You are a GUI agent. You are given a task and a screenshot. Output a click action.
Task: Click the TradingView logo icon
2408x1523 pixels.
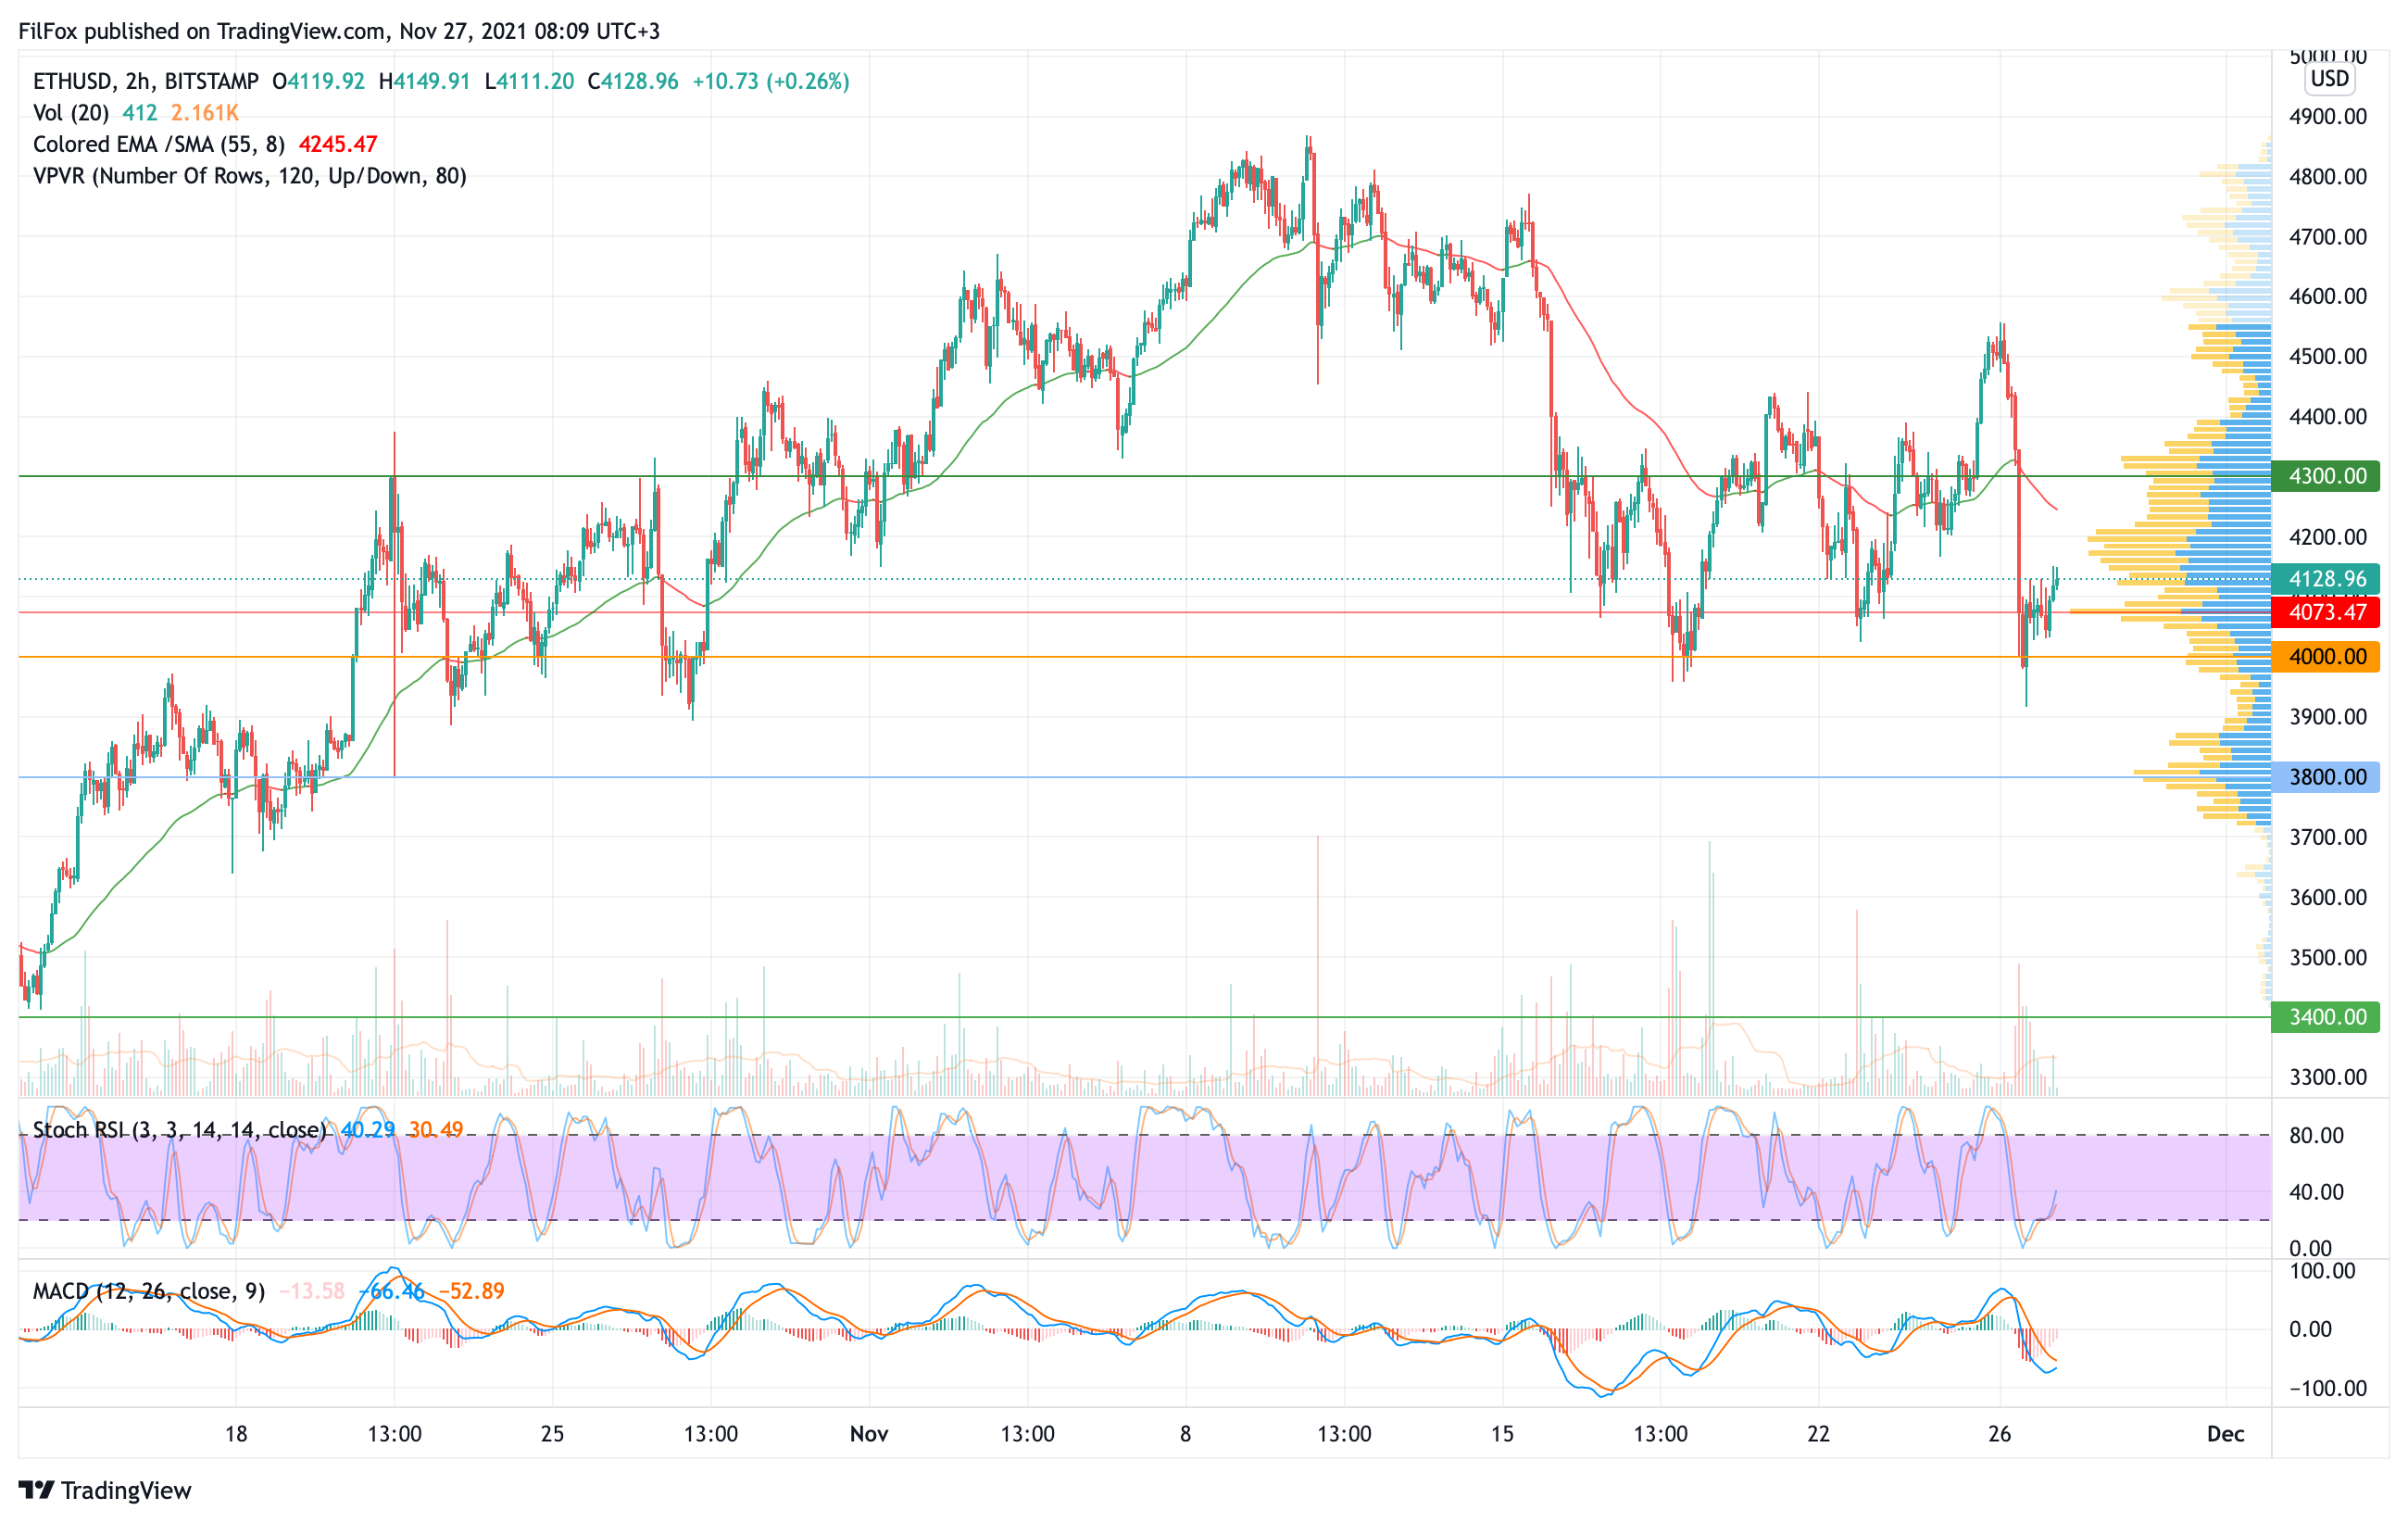(36, 1490)
